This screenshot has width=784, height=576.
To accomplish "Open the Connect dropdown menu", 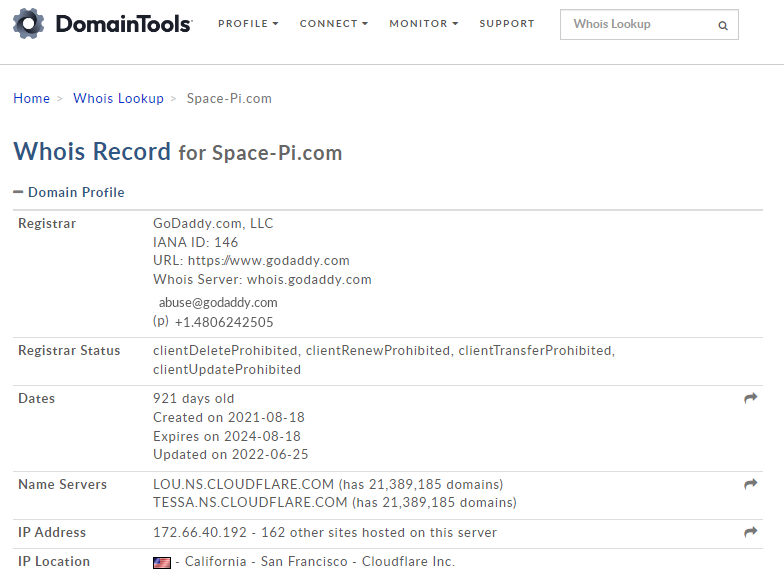I will coord(334,24).
